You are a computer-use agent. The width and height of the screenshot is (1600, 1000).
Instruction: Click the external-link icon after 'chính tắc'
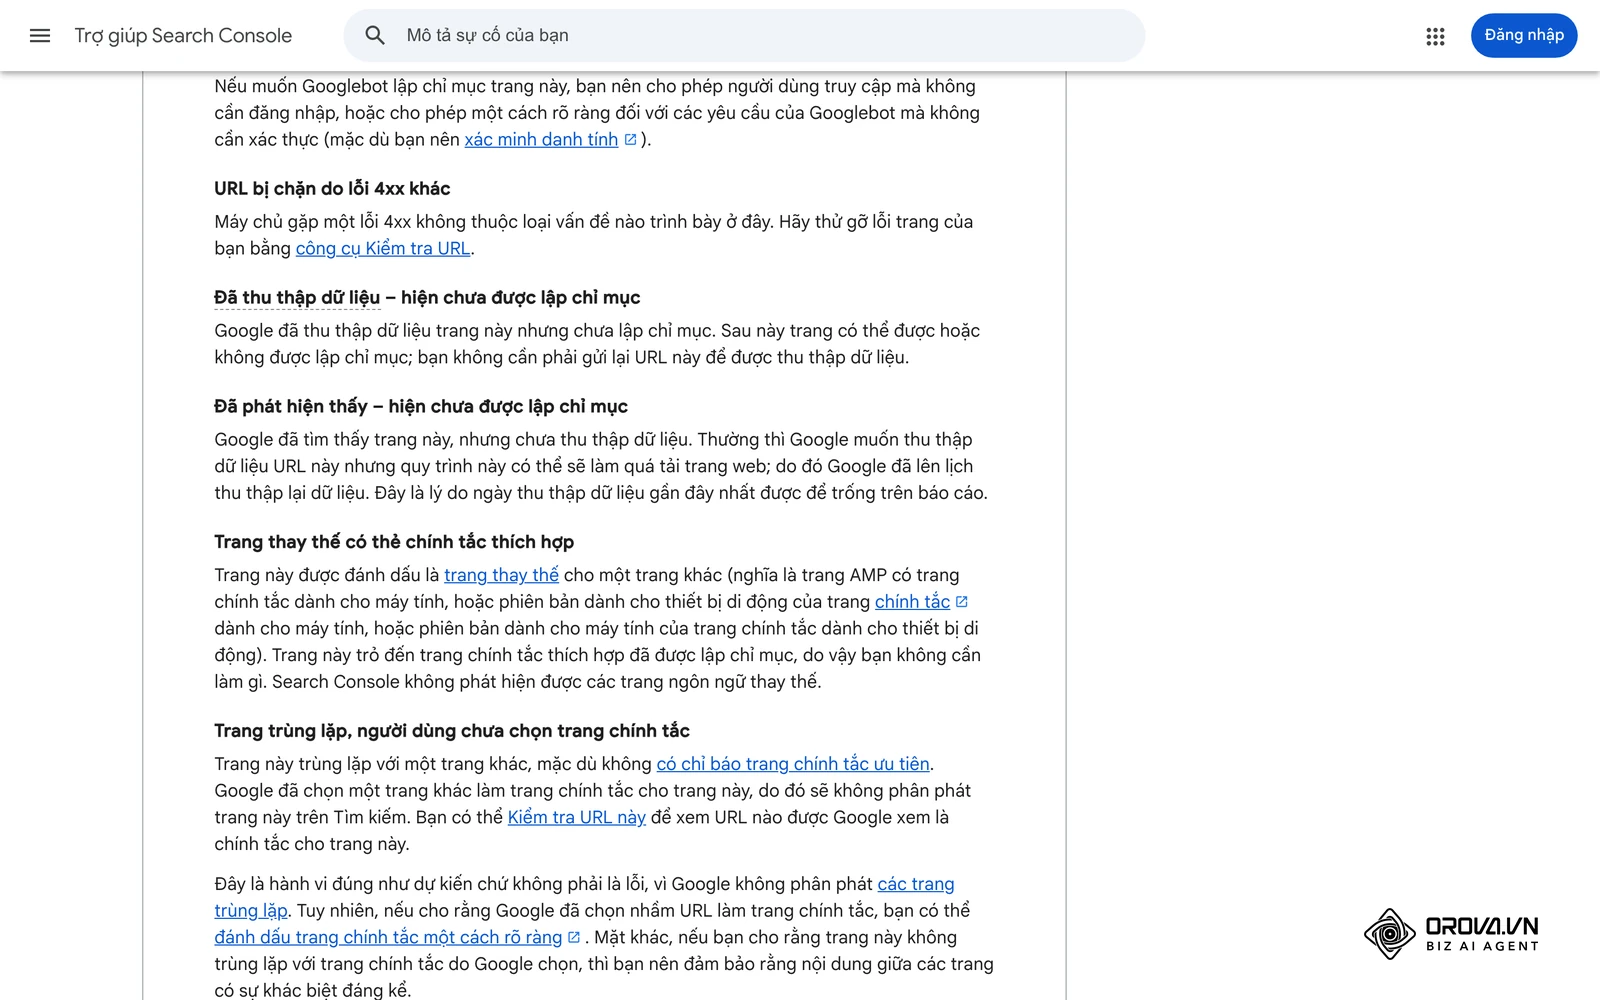[962, 602]
